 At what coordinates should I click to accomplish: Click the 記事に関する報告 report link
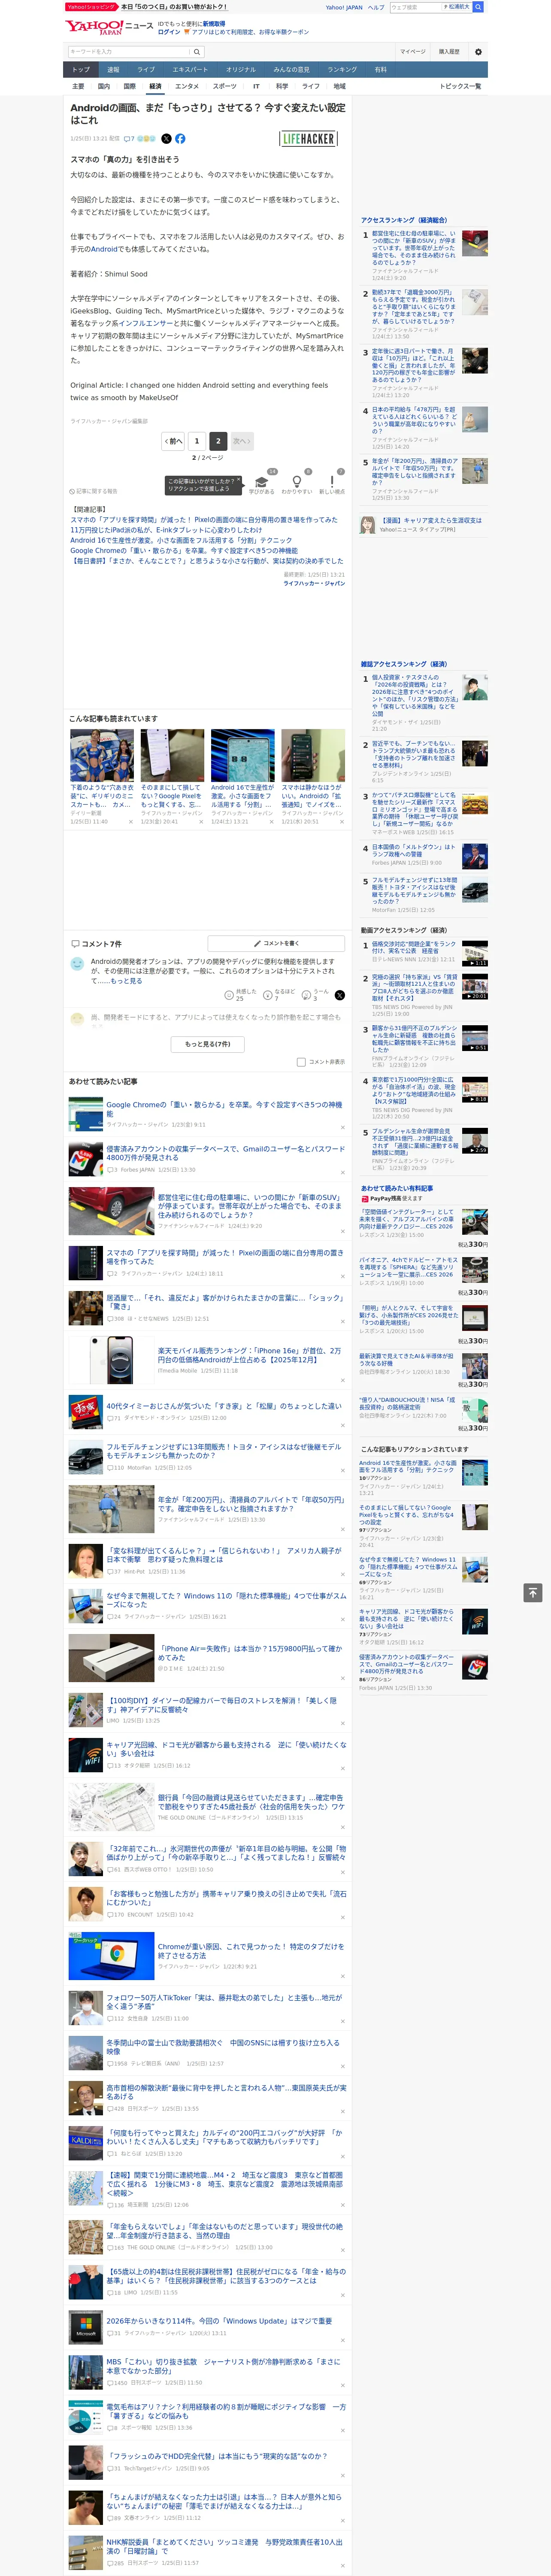(x=94, y=492)
